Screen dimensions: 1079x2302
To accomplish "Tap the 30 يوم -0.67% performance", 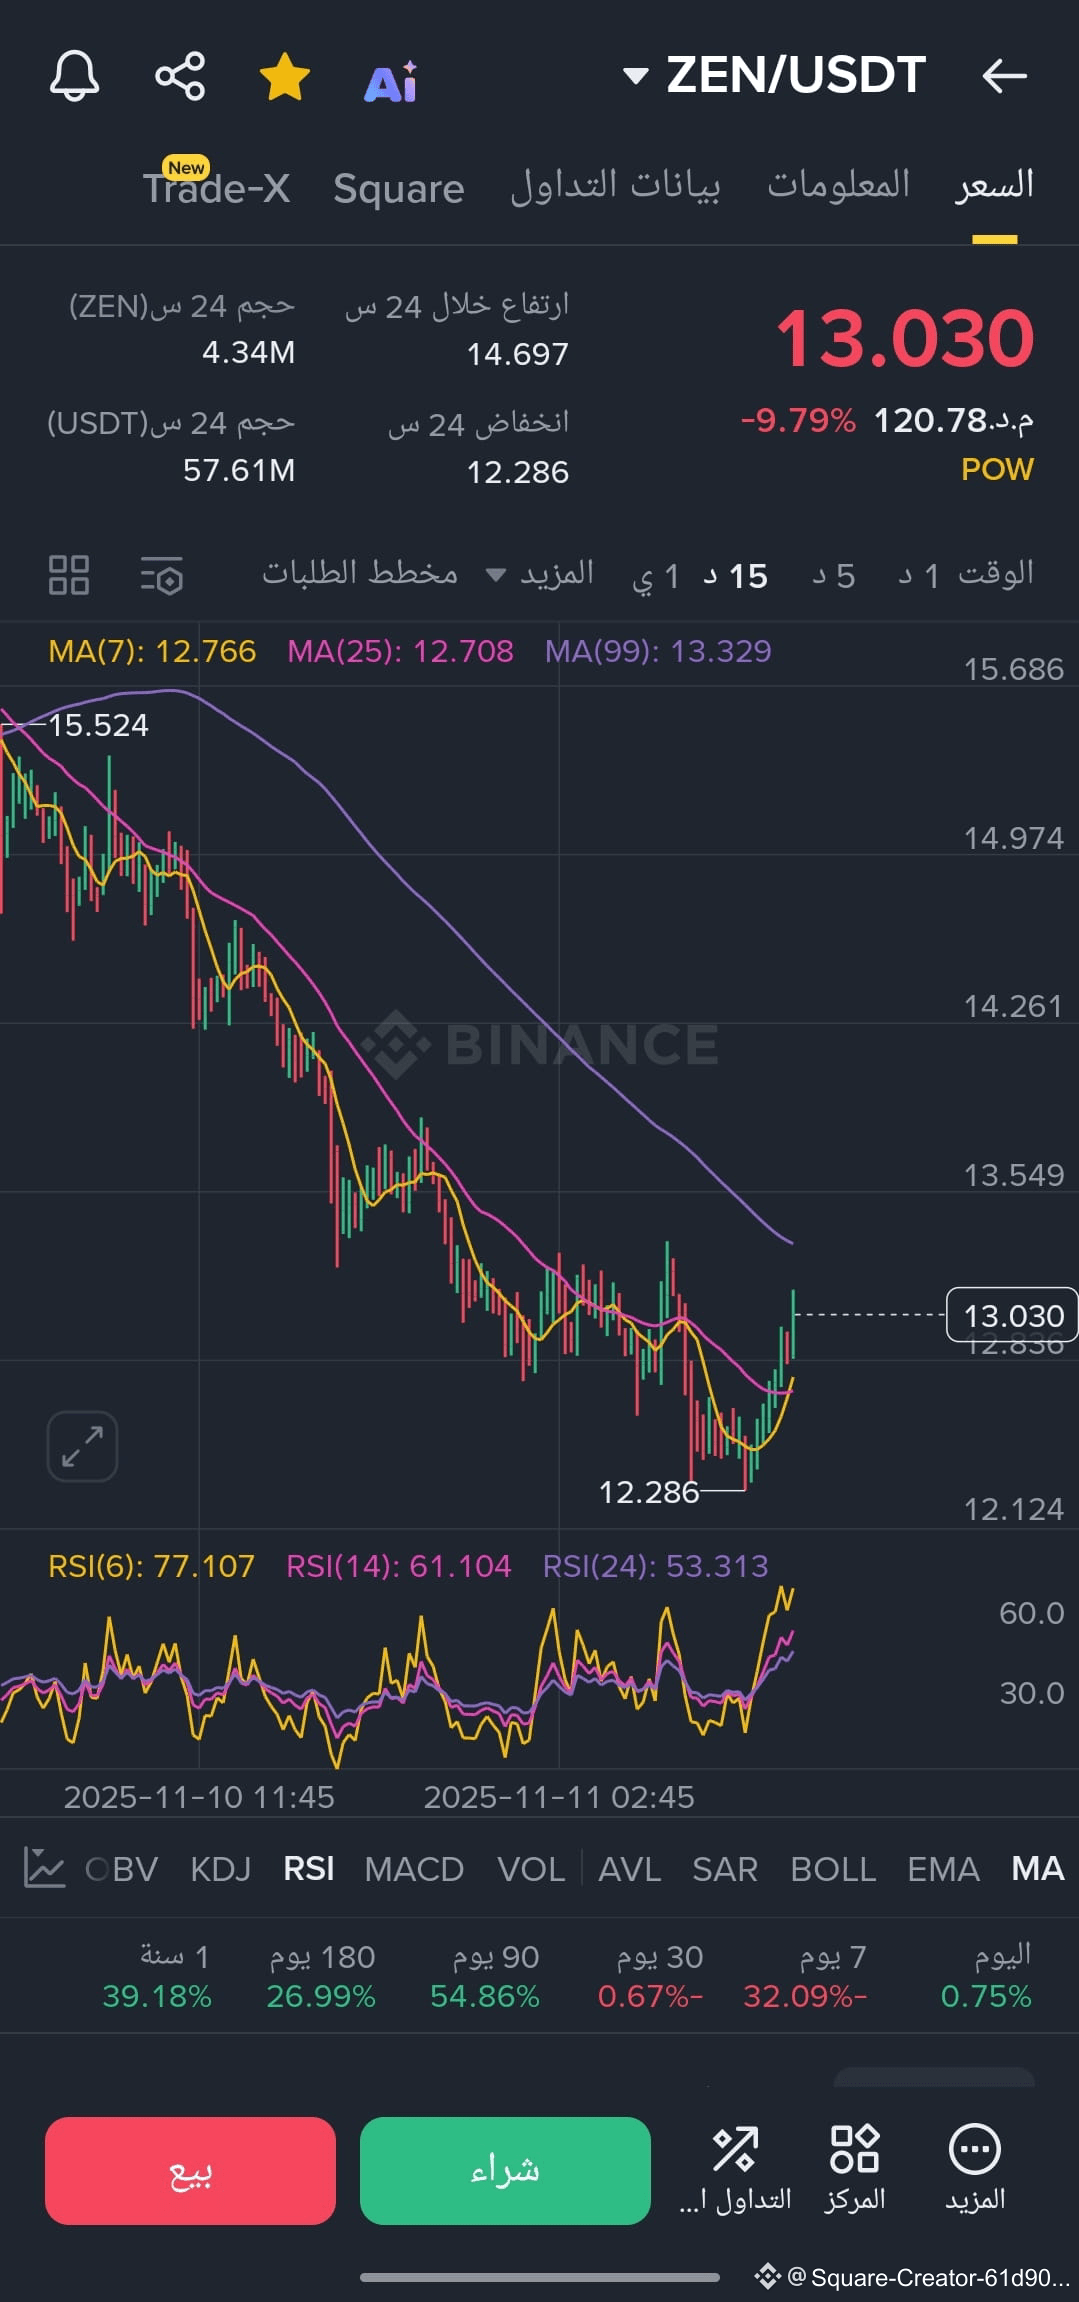I will point(651,1976).
